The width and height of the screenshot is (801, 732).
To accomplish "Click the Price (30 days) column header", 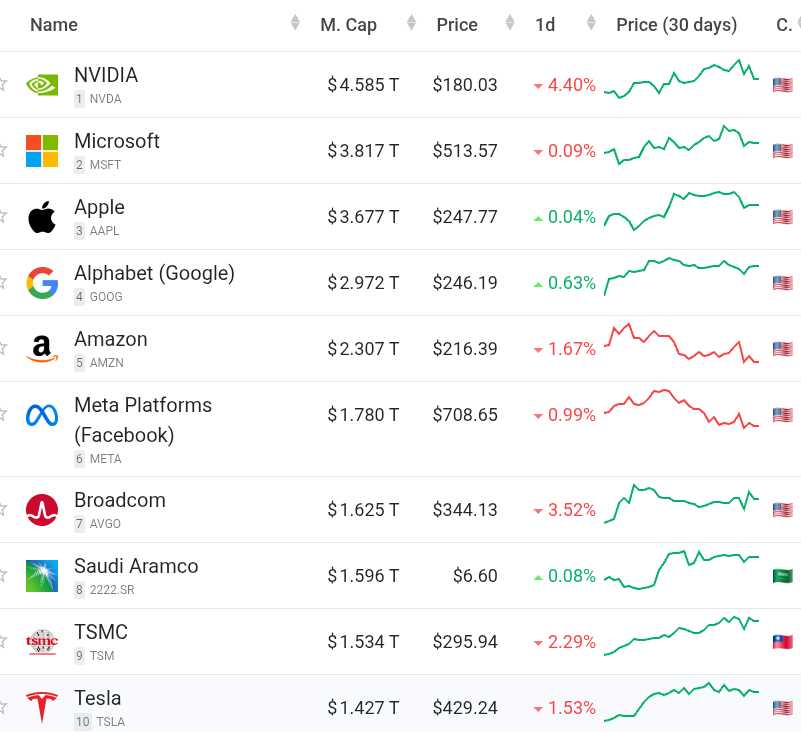I will [x=676, y=25].
